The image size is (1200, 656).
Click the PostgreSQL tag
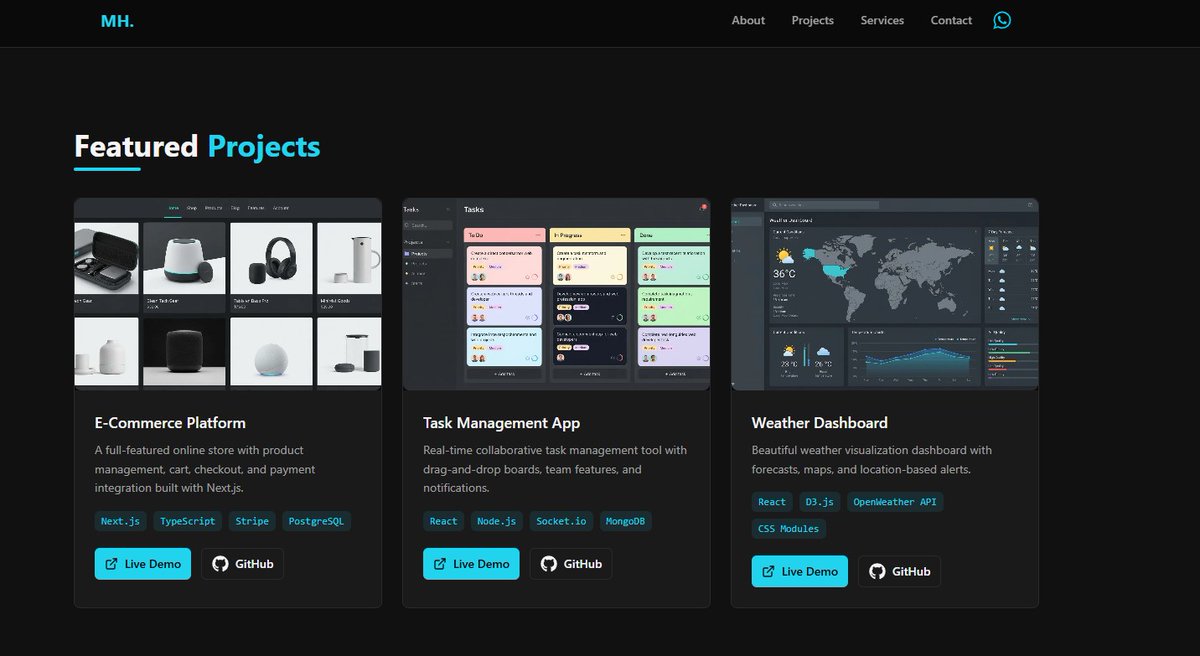click(316, 521)
